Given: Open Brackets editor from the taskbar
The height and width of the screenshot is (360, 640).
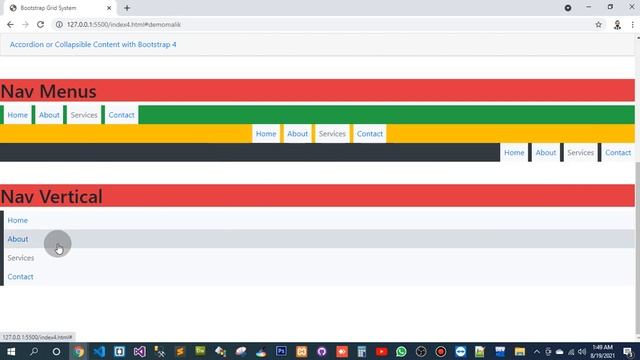Looking at the screenshot, I should point(119,351).
